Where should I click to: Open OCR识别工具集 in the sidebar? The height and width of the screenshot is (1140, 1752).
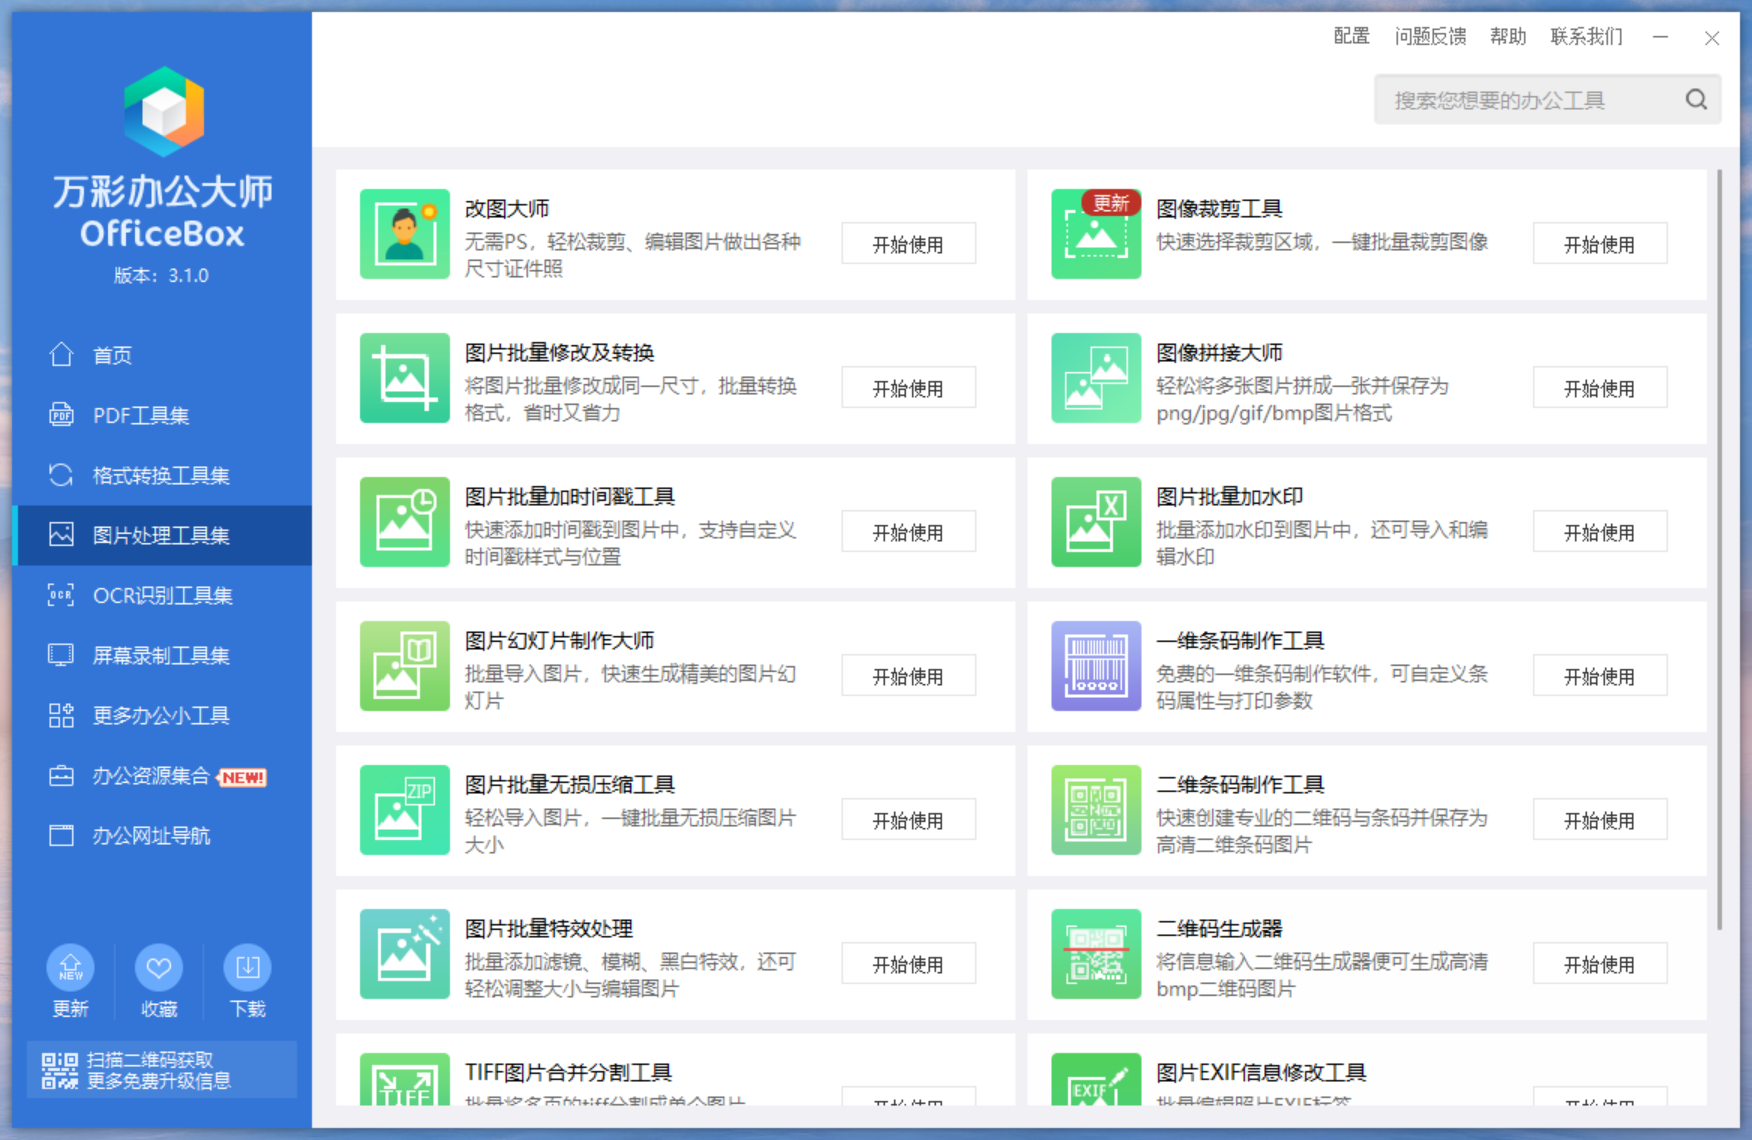162,595
